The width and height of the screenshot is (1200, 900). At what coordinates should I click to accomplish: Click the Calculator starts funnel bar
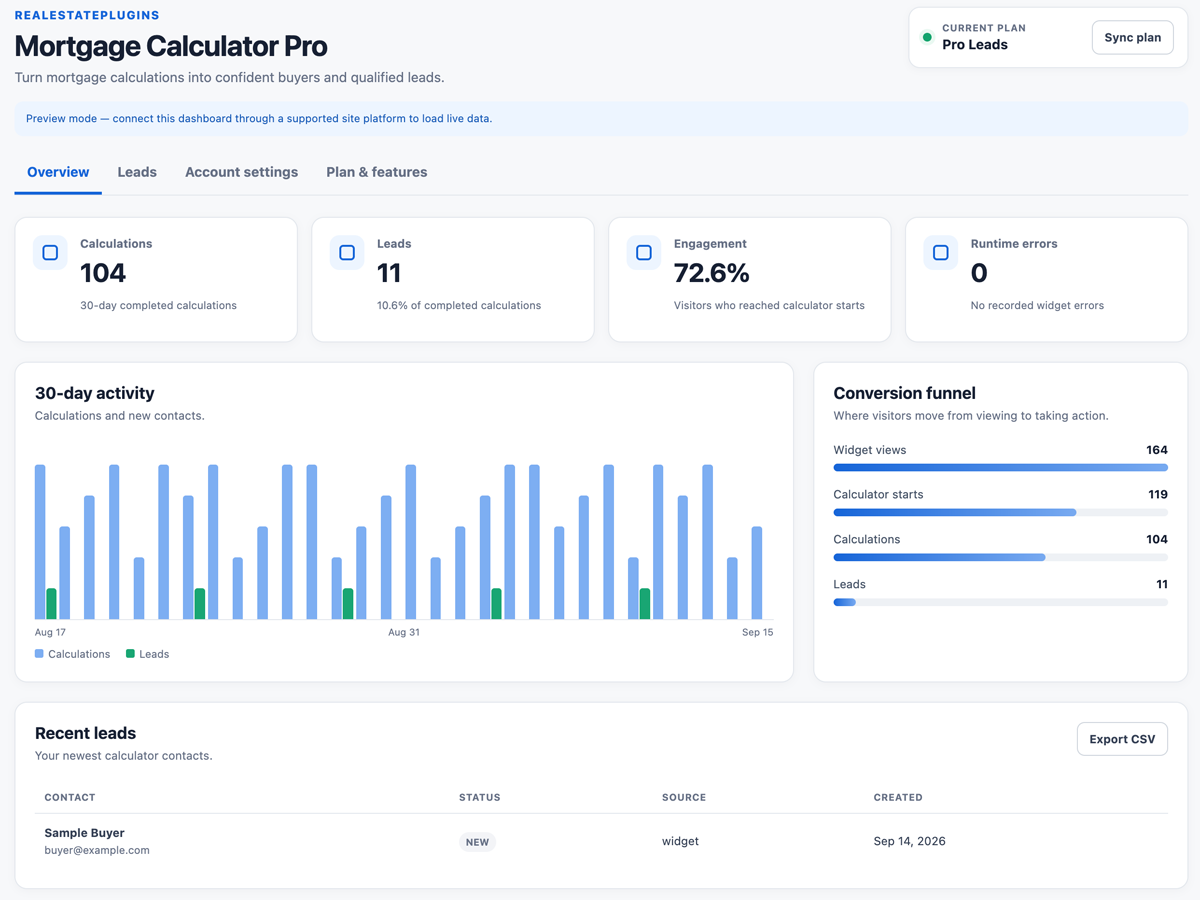tap(1000, 512)
